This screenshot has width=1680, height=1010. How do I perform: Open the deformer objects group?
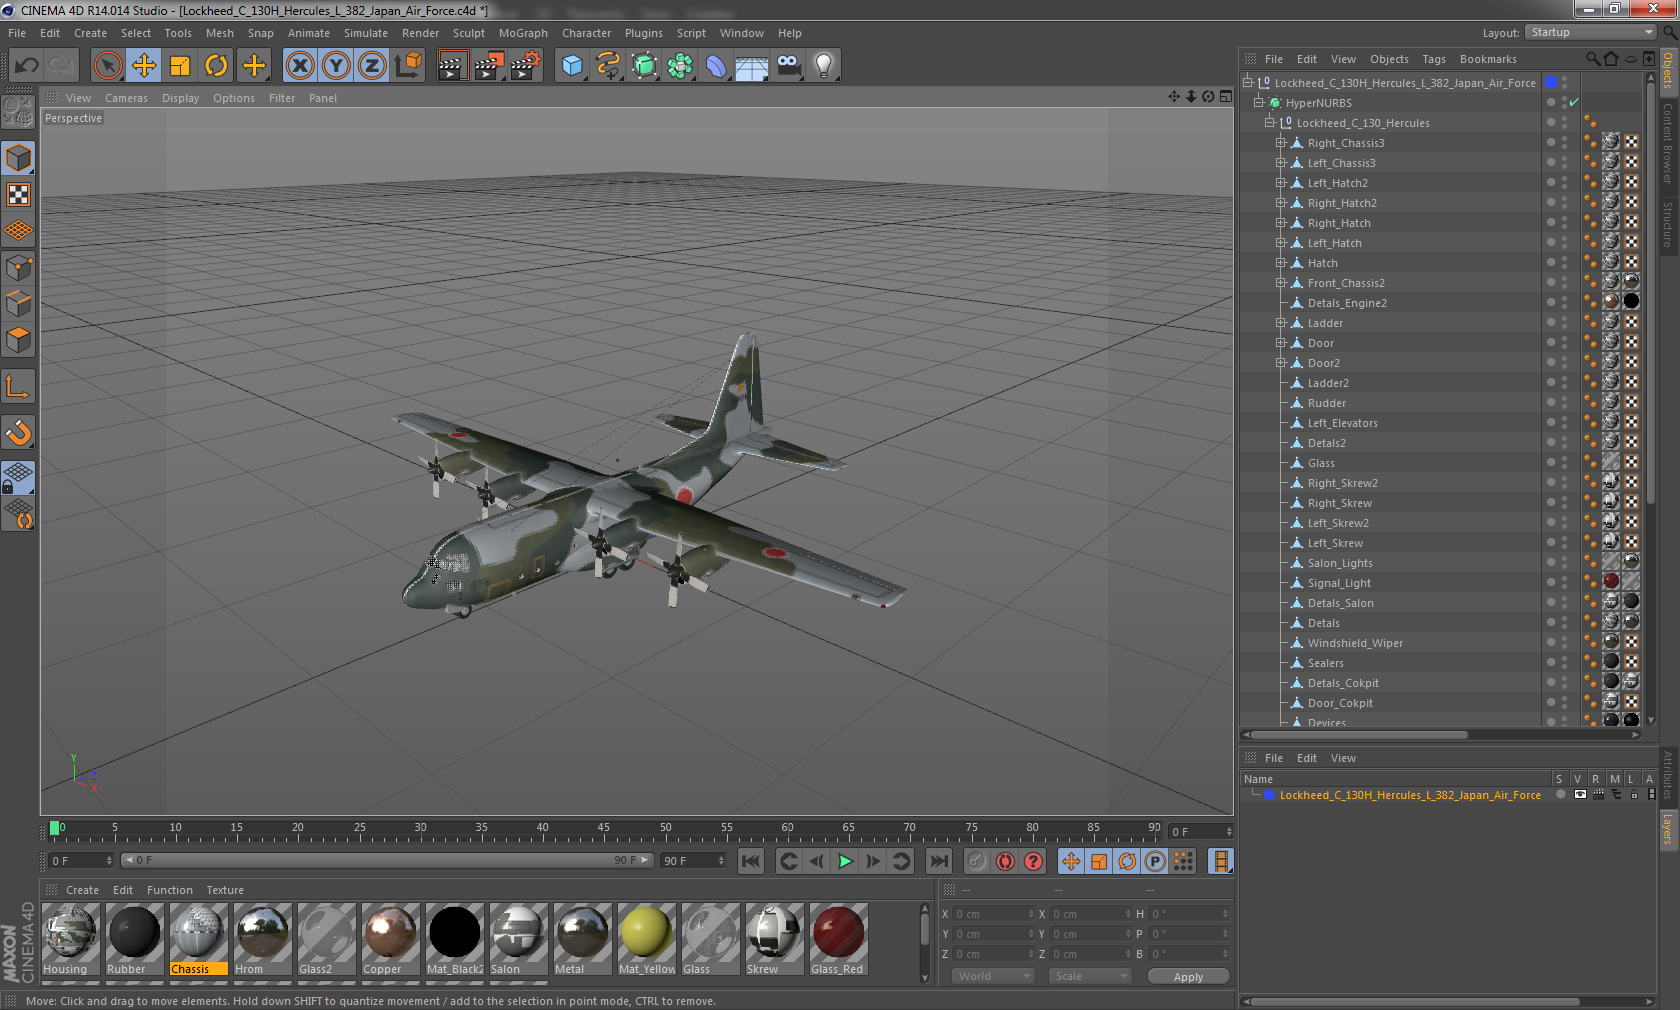pos(716,66)
